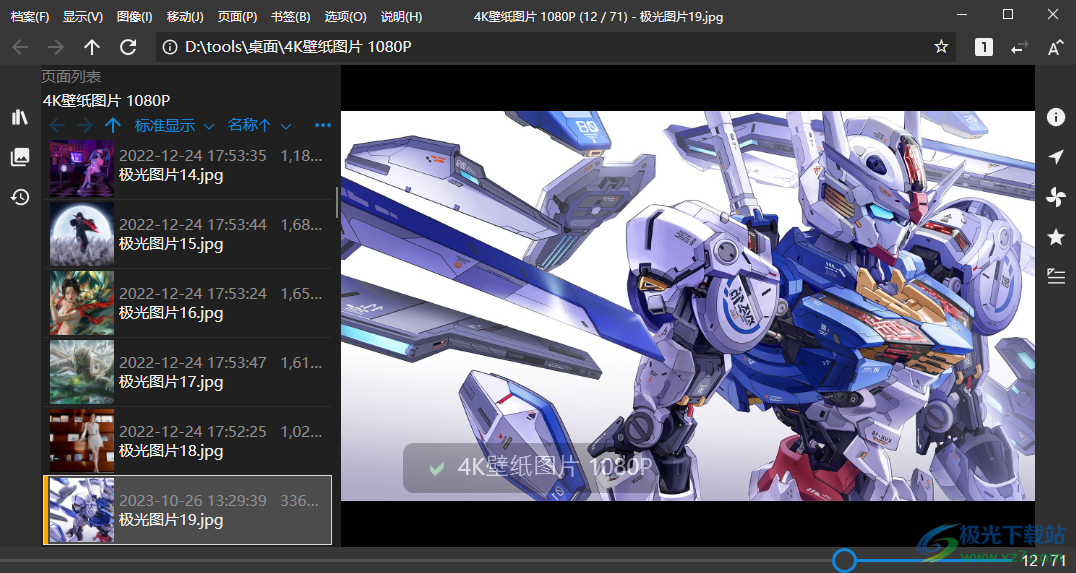Click the 12 / 71 page counter
Screen dimensions: 1076x573
1043,561
